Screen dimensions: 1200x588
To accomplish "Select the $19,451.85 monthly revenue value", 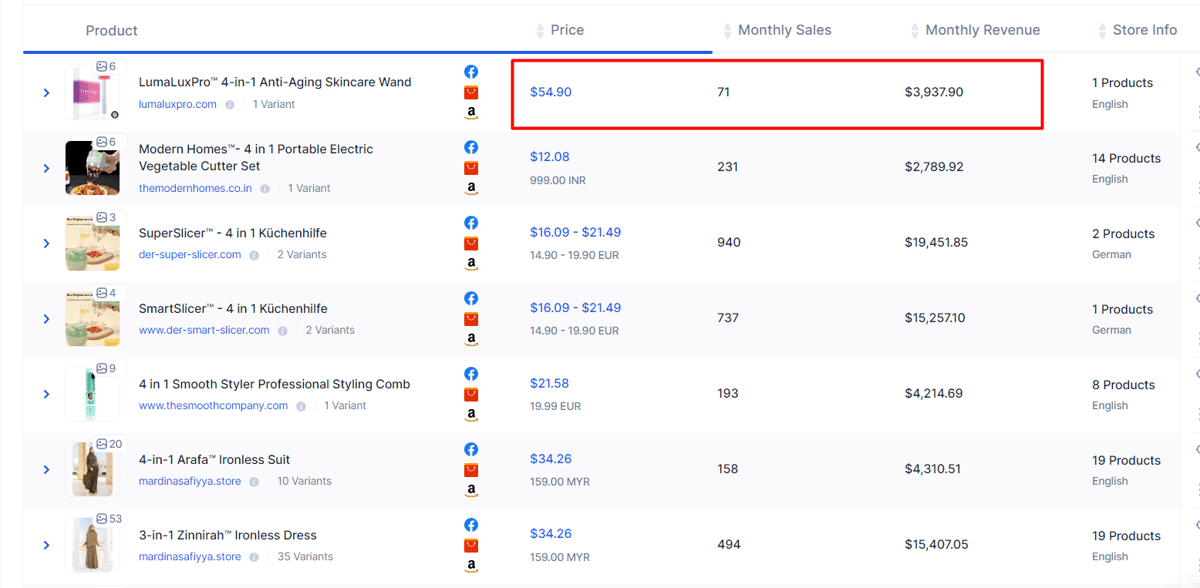I will point(936,242).
